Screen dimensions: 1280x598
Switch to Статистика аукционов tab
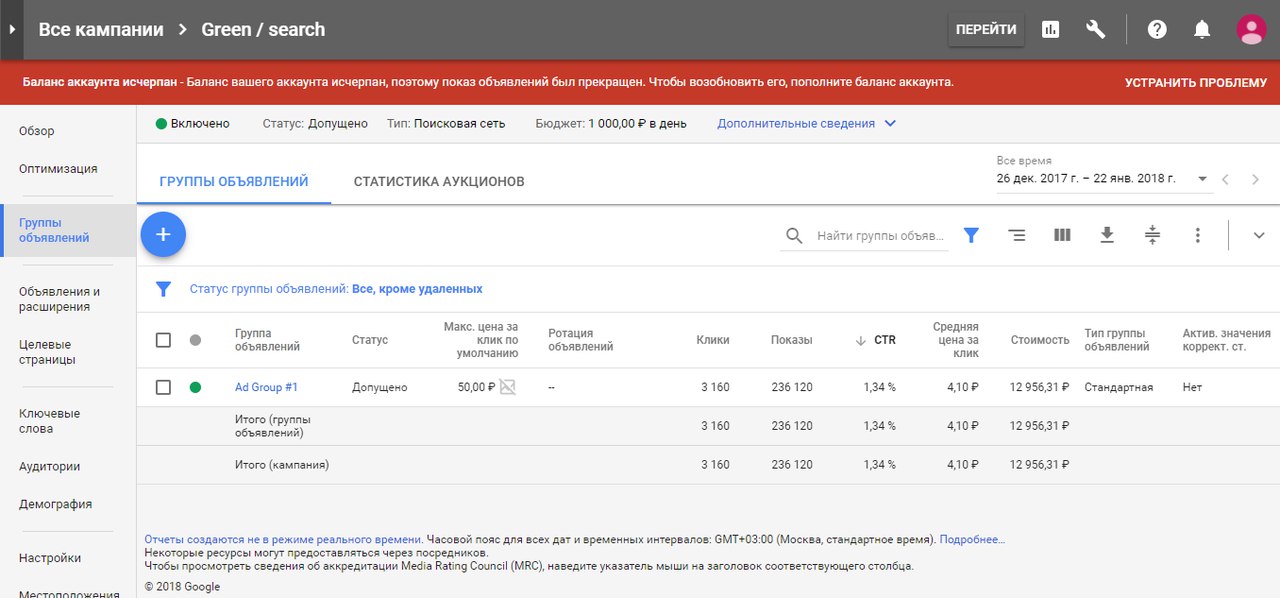pyautogui.click(x=439, y=181)
